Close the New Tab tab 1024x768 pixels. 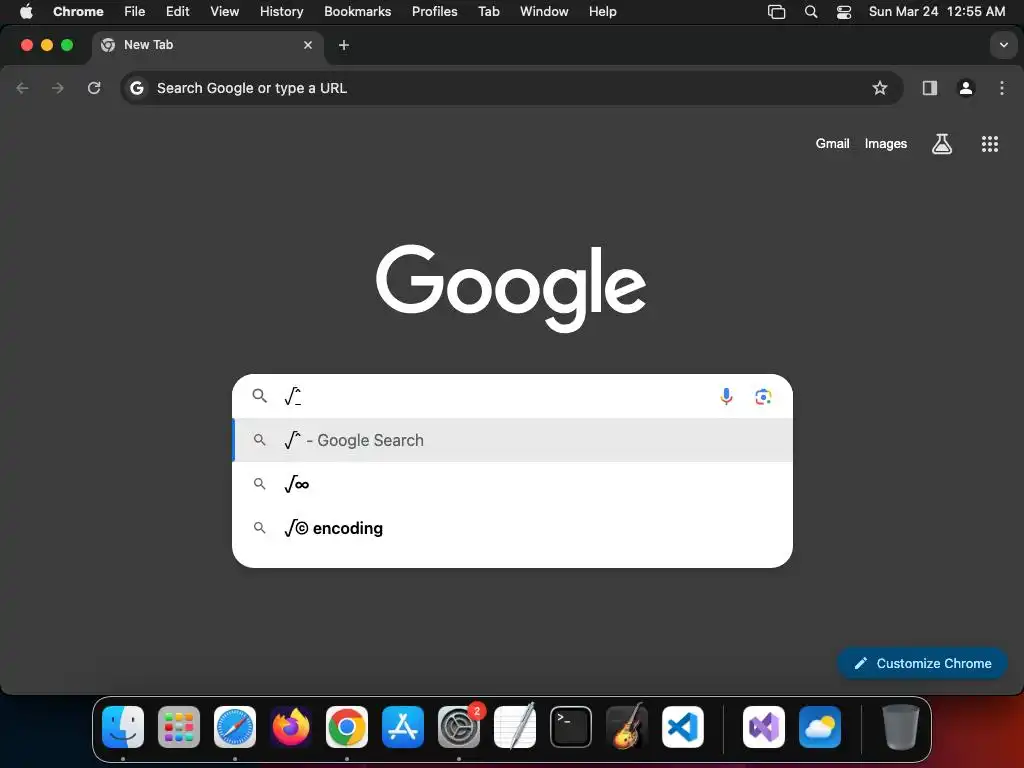(308, 45)
